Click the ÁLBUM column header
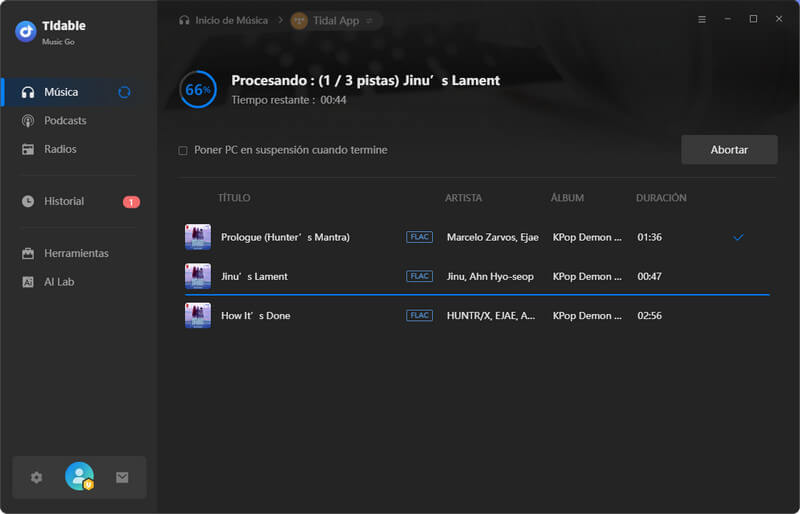Viewport: 800px width, 514px height. (567, 198)
